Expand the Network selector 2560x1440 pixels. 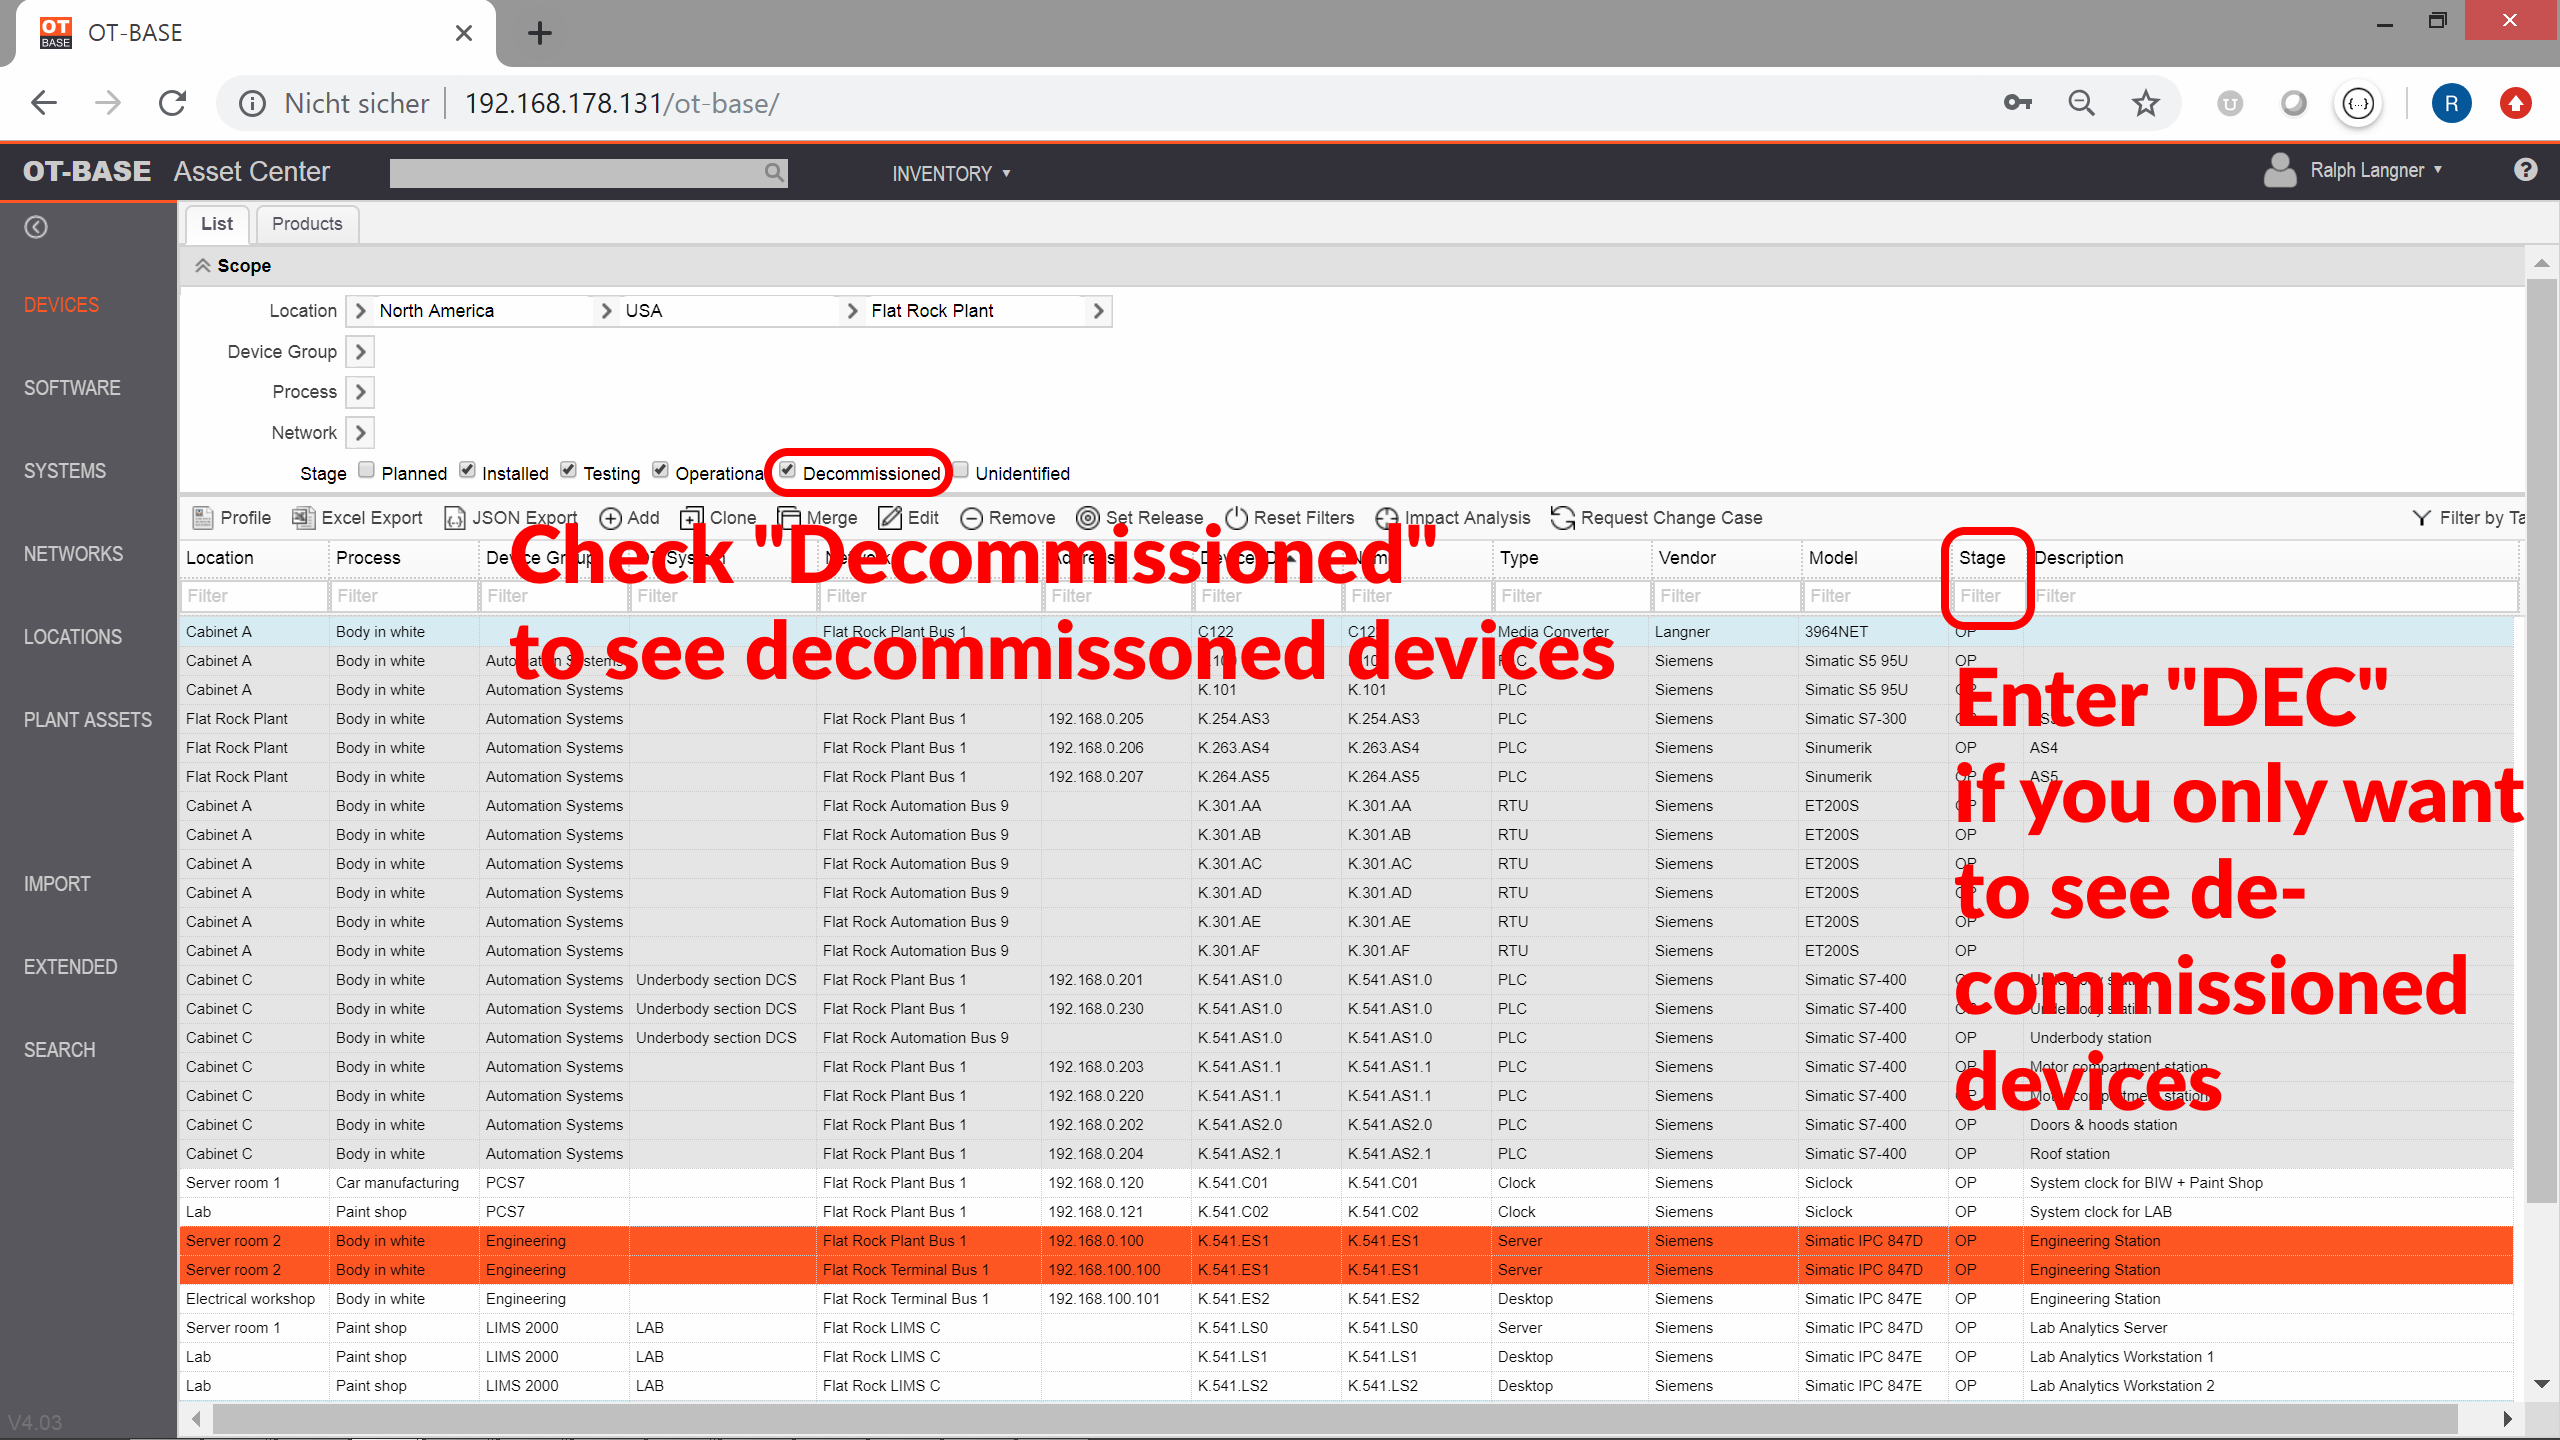(361, 433)
